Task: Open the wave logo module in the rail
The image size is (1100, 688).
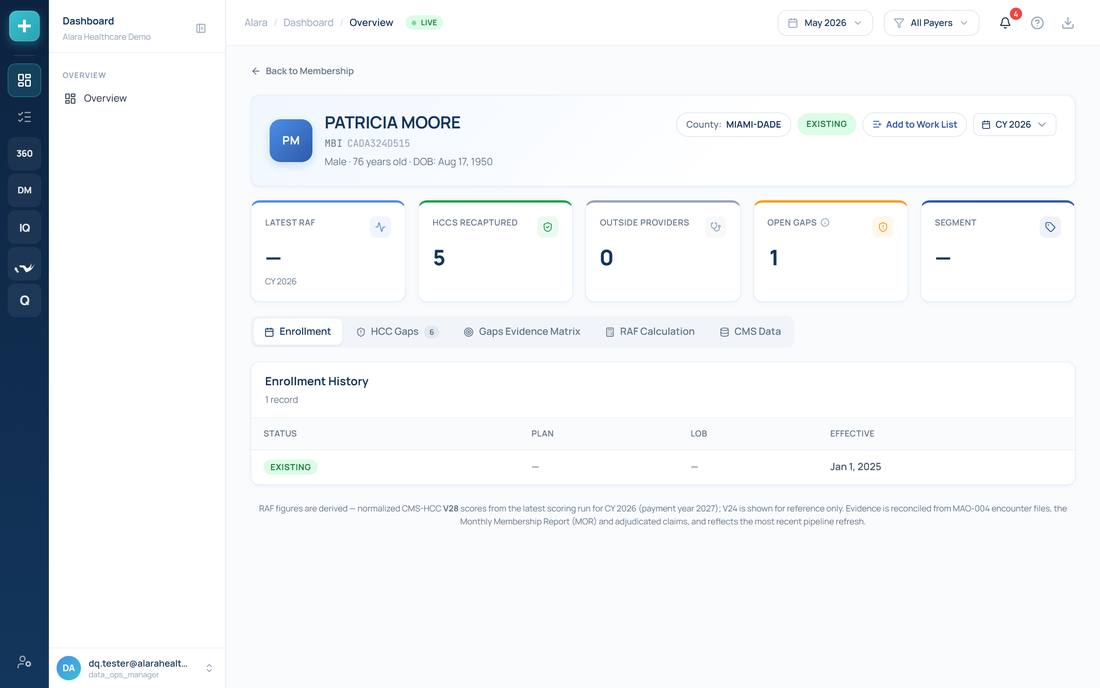Action: [x=24, y=264]
